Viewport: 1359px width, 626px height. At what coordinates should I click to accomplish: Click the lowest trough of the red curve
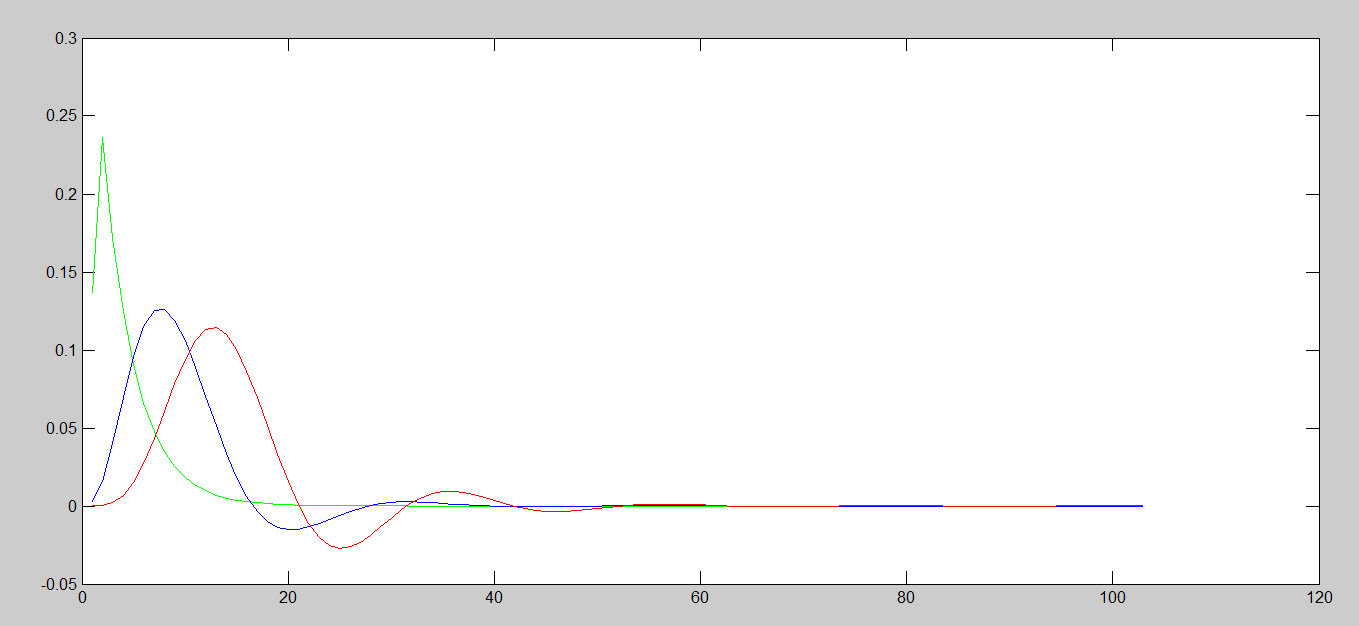[x=340, y=548]
